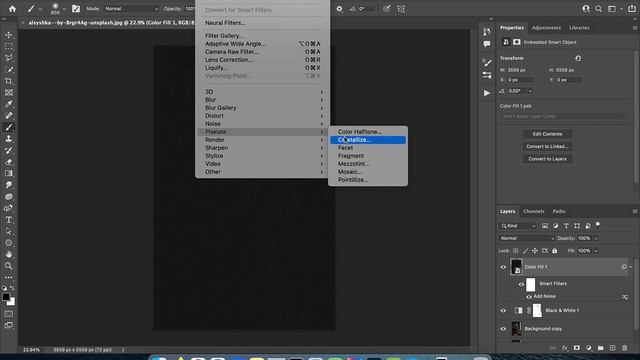
Task: Toggle Smart Filters visibility eye
Action: point(521,284)
